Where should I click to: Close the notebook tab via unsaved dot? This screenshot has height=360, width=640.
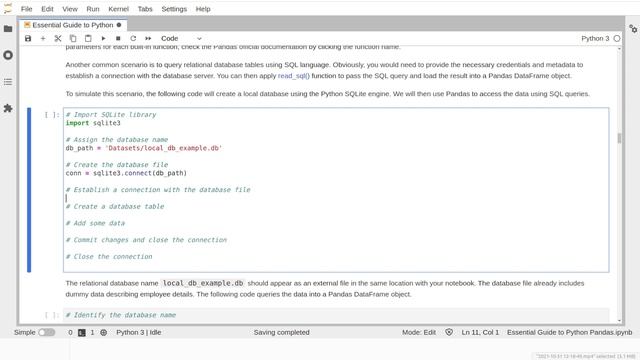pyautogui.click(x=119, y=25)
